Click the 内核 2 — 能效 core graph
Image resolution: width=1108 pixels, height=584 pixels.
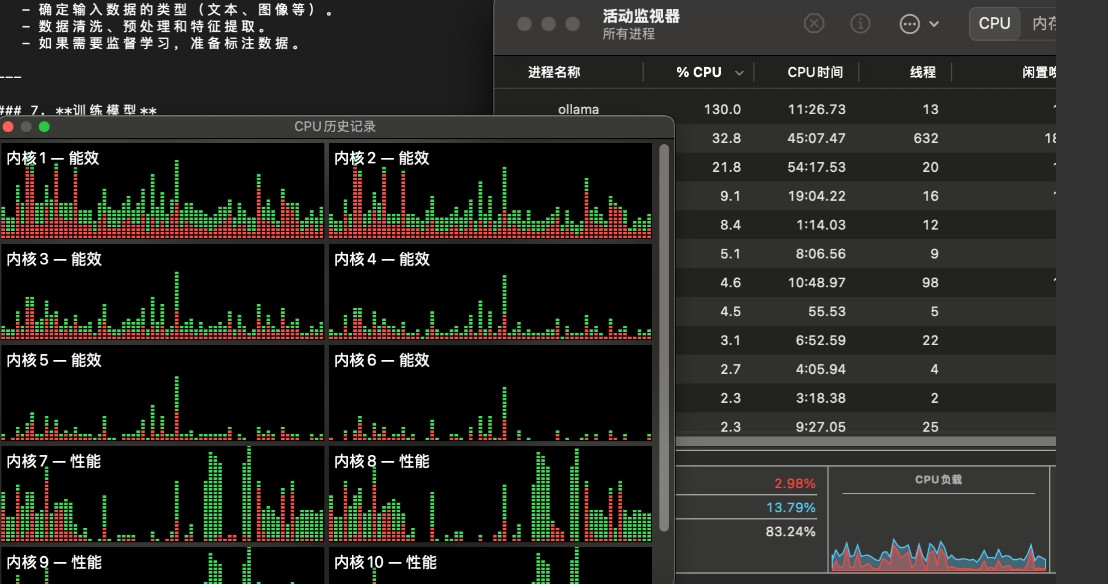[490, 191]
